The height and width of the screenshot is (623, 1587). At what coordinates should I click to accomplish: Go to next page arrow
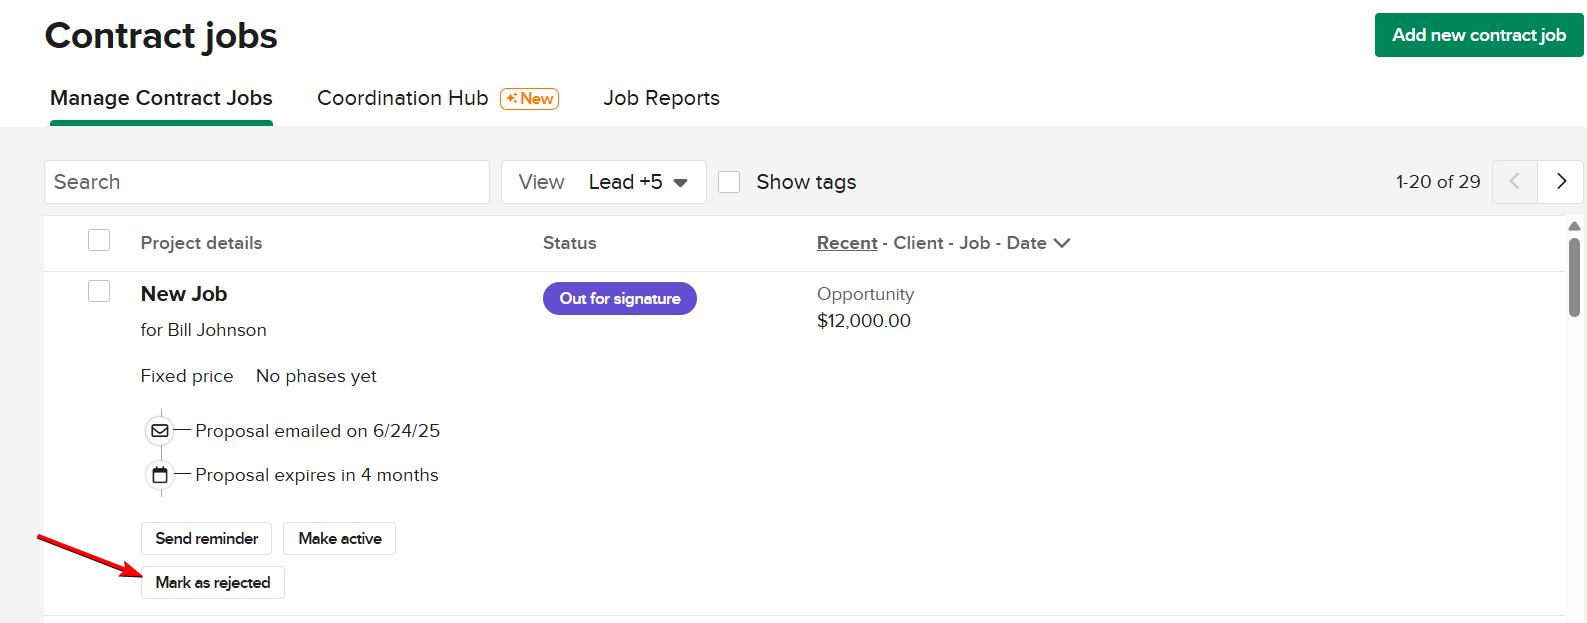pos(1561,182)
